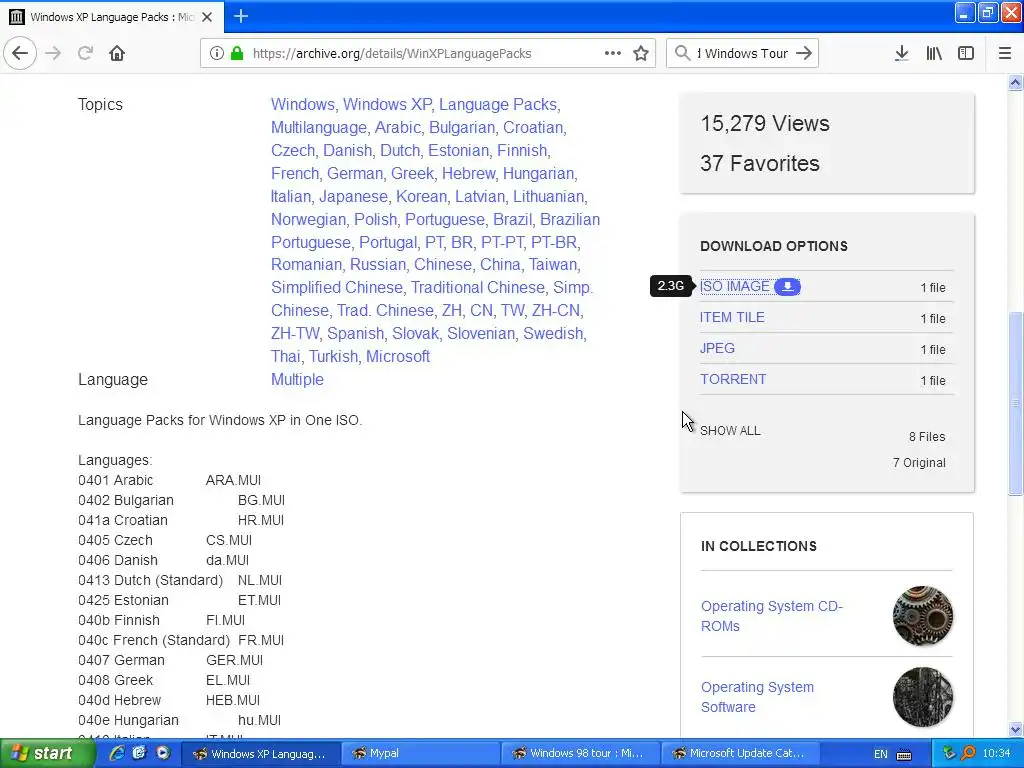Go back using the browser back arrow
Viewport: 1024px width, 768px height.
(20, 54)
